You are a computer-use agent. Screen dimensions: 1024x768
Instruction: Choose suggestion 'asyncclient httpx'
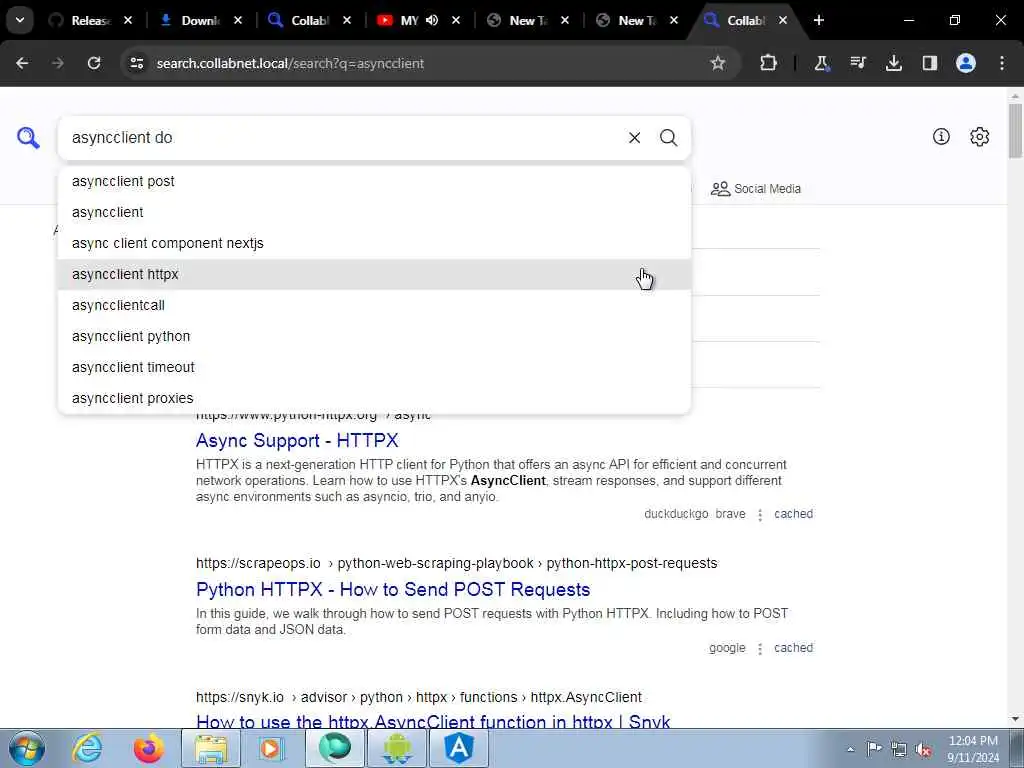[x=374, y=274]
